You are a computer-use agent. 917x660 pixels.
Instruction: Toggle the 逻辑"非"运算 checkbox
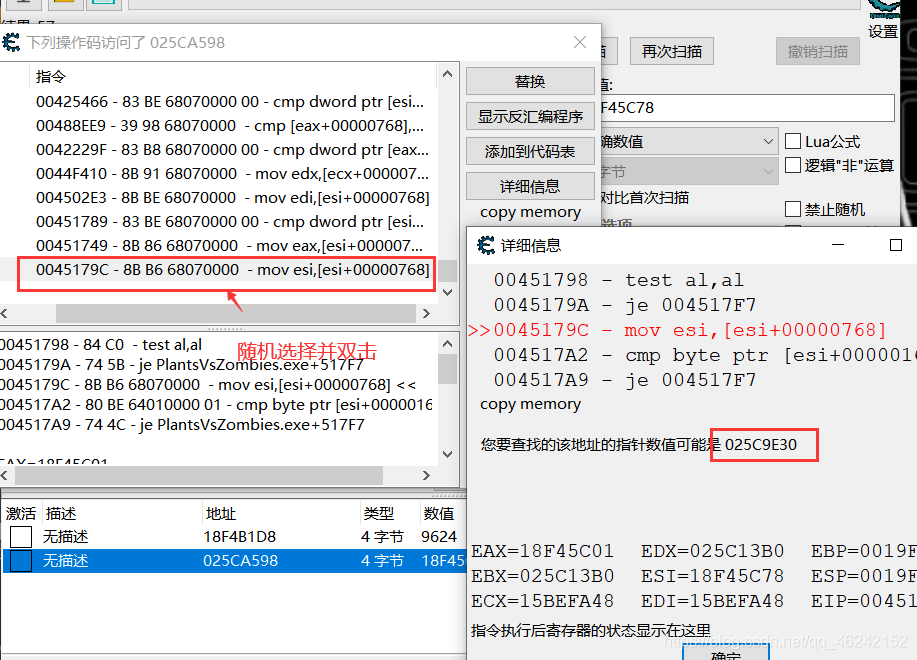tap(793, 165)
